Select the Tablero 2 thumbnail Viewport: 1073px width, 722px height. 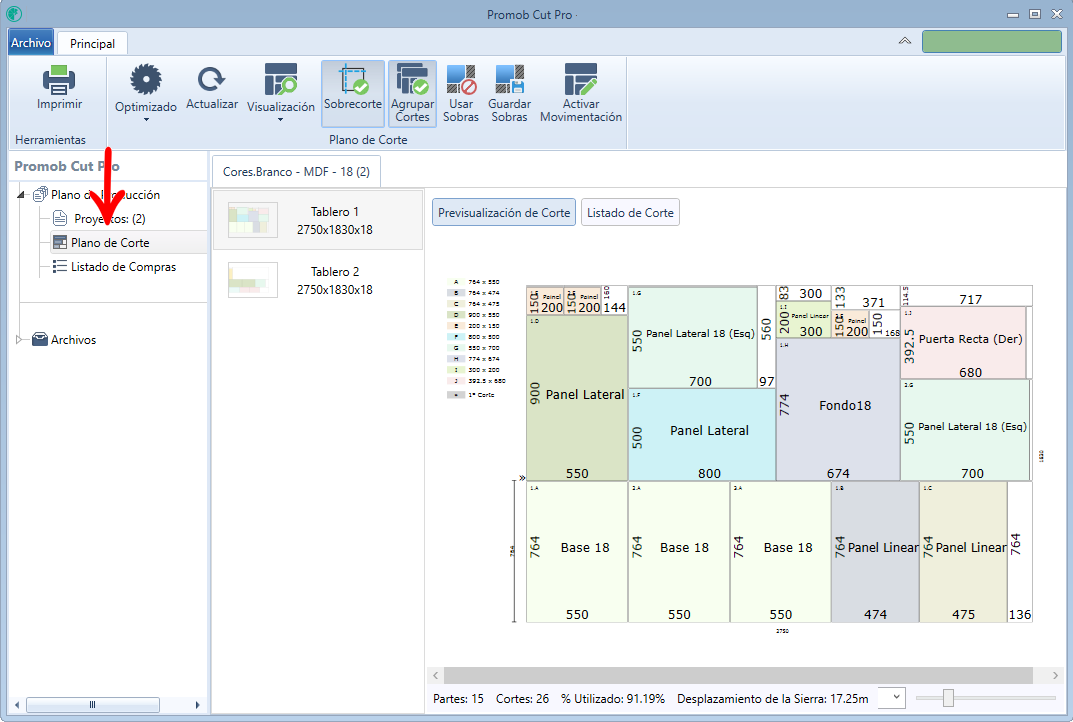click(318, 280)
